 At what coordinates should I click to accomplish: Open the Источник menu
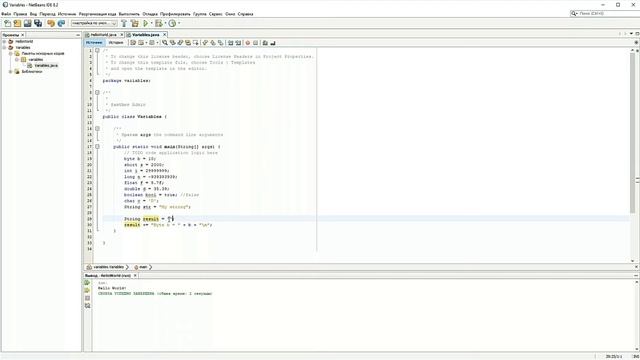[x=67, y=14]
